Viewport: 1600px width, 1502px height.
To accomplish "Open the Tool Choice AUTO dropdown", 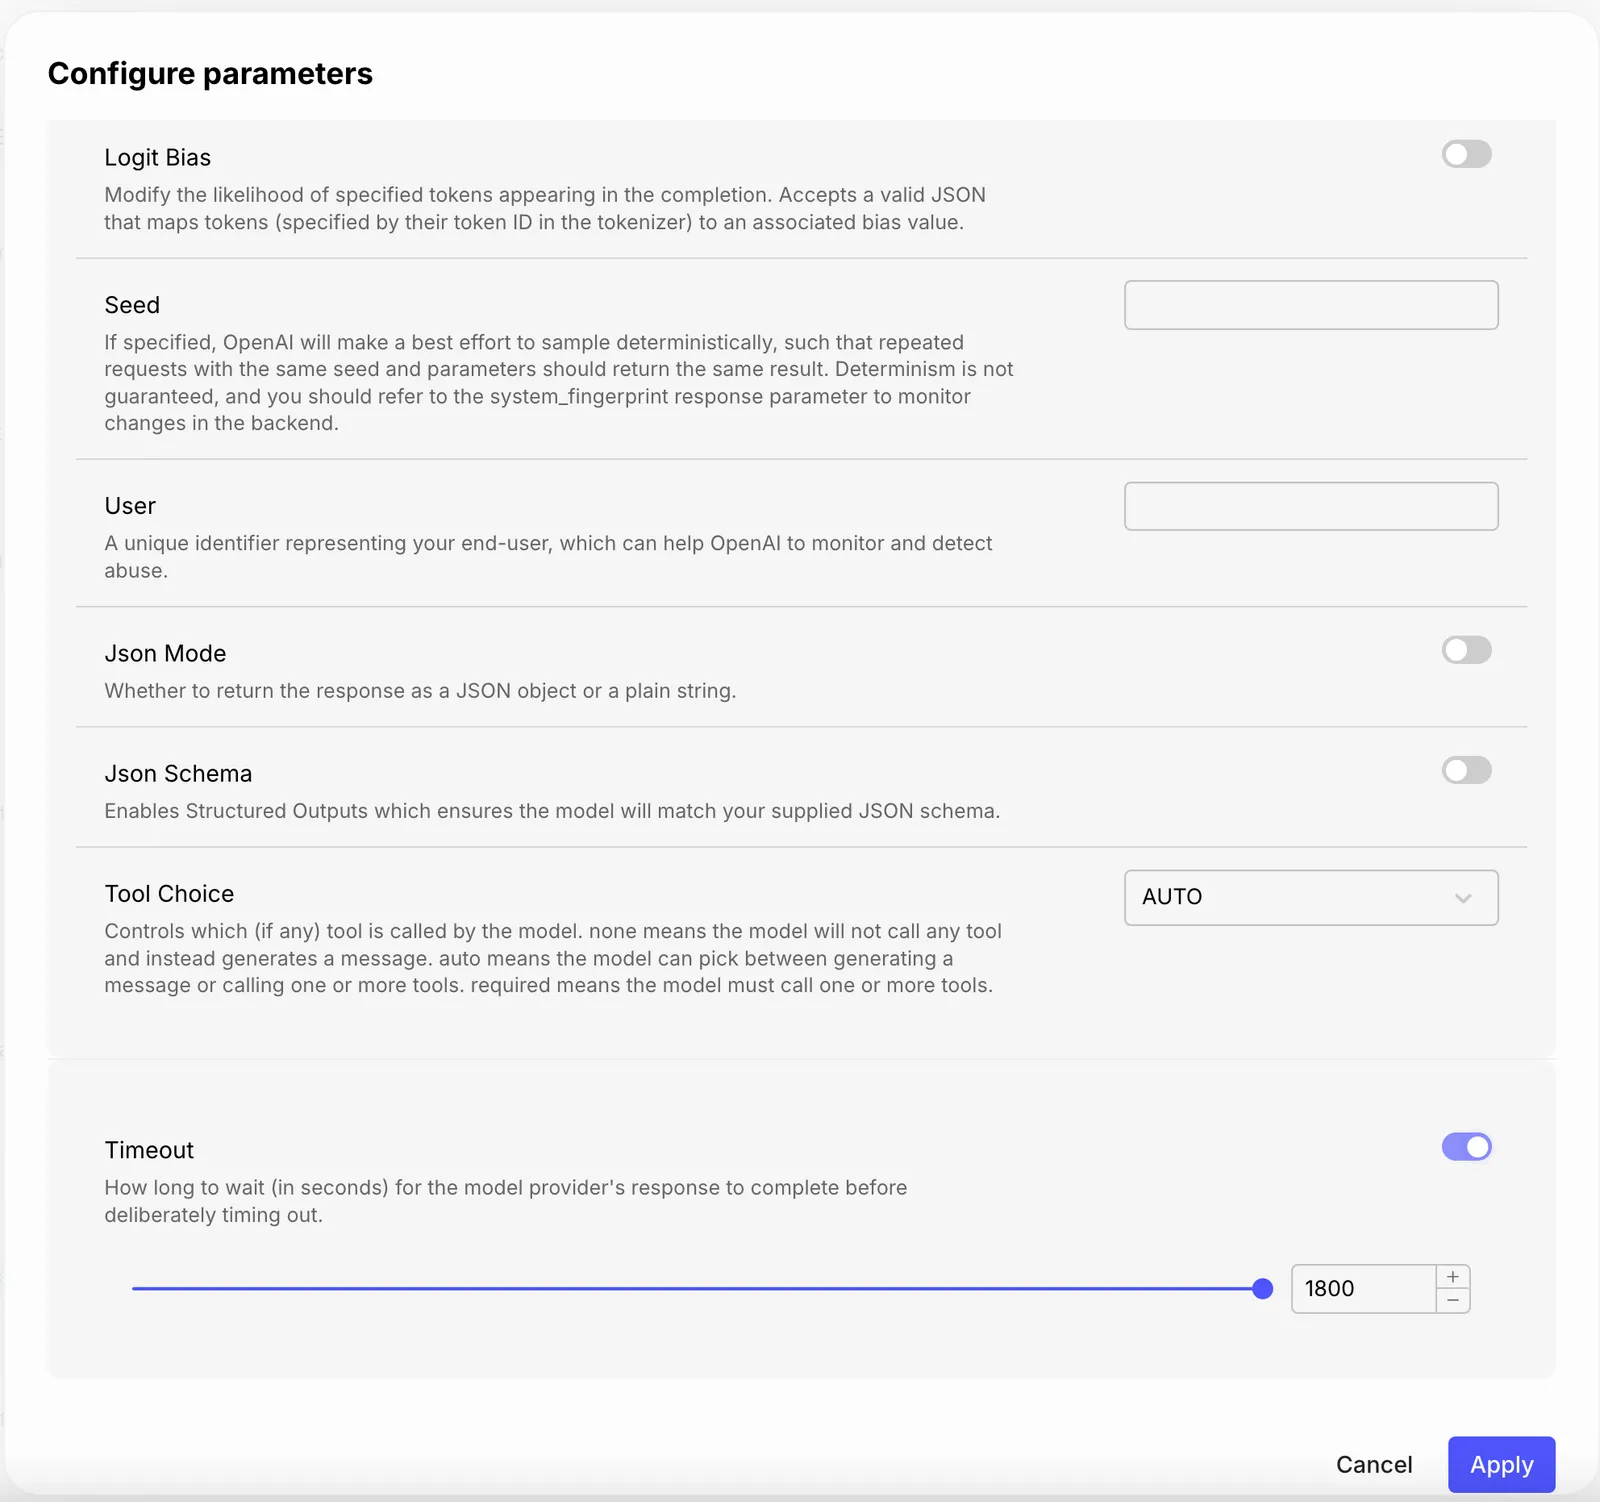I will click(1311, 897).
